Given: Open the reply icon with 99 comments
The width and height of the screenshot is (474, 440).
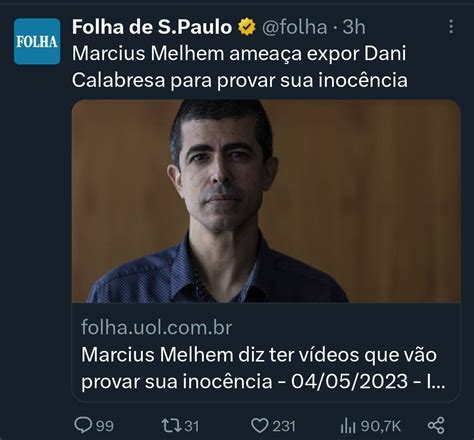Looking at the screenshot, I should coord(83,425).
